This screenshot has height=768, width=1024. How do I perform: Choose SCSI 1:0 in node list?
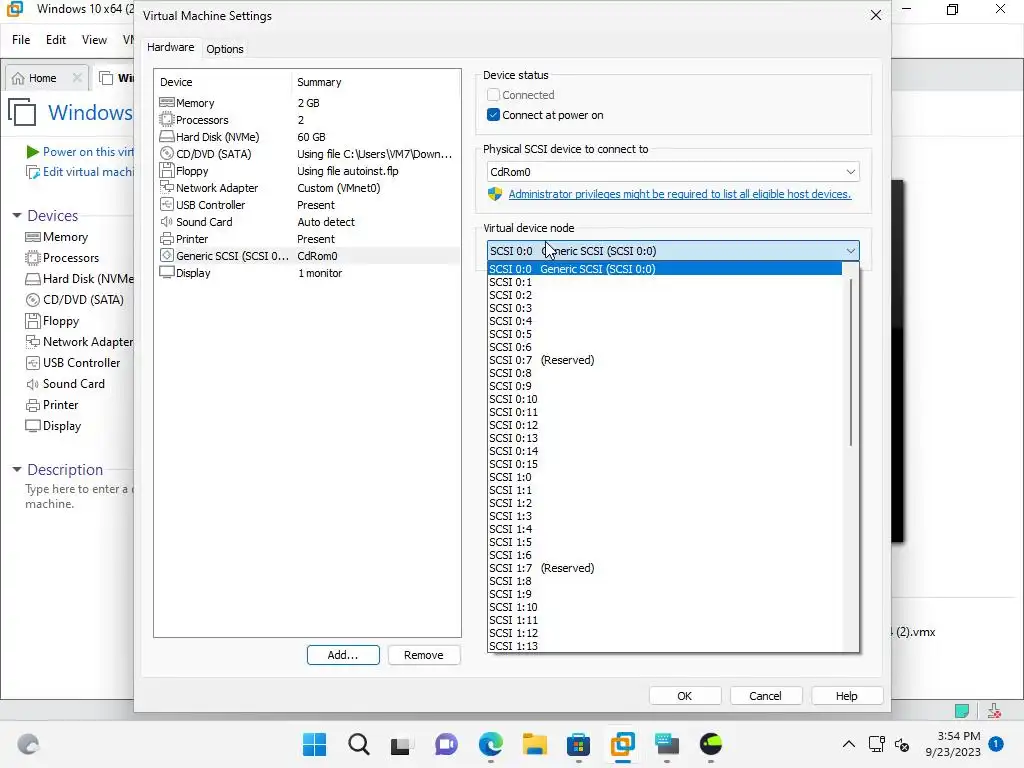(x=665, y=477)
